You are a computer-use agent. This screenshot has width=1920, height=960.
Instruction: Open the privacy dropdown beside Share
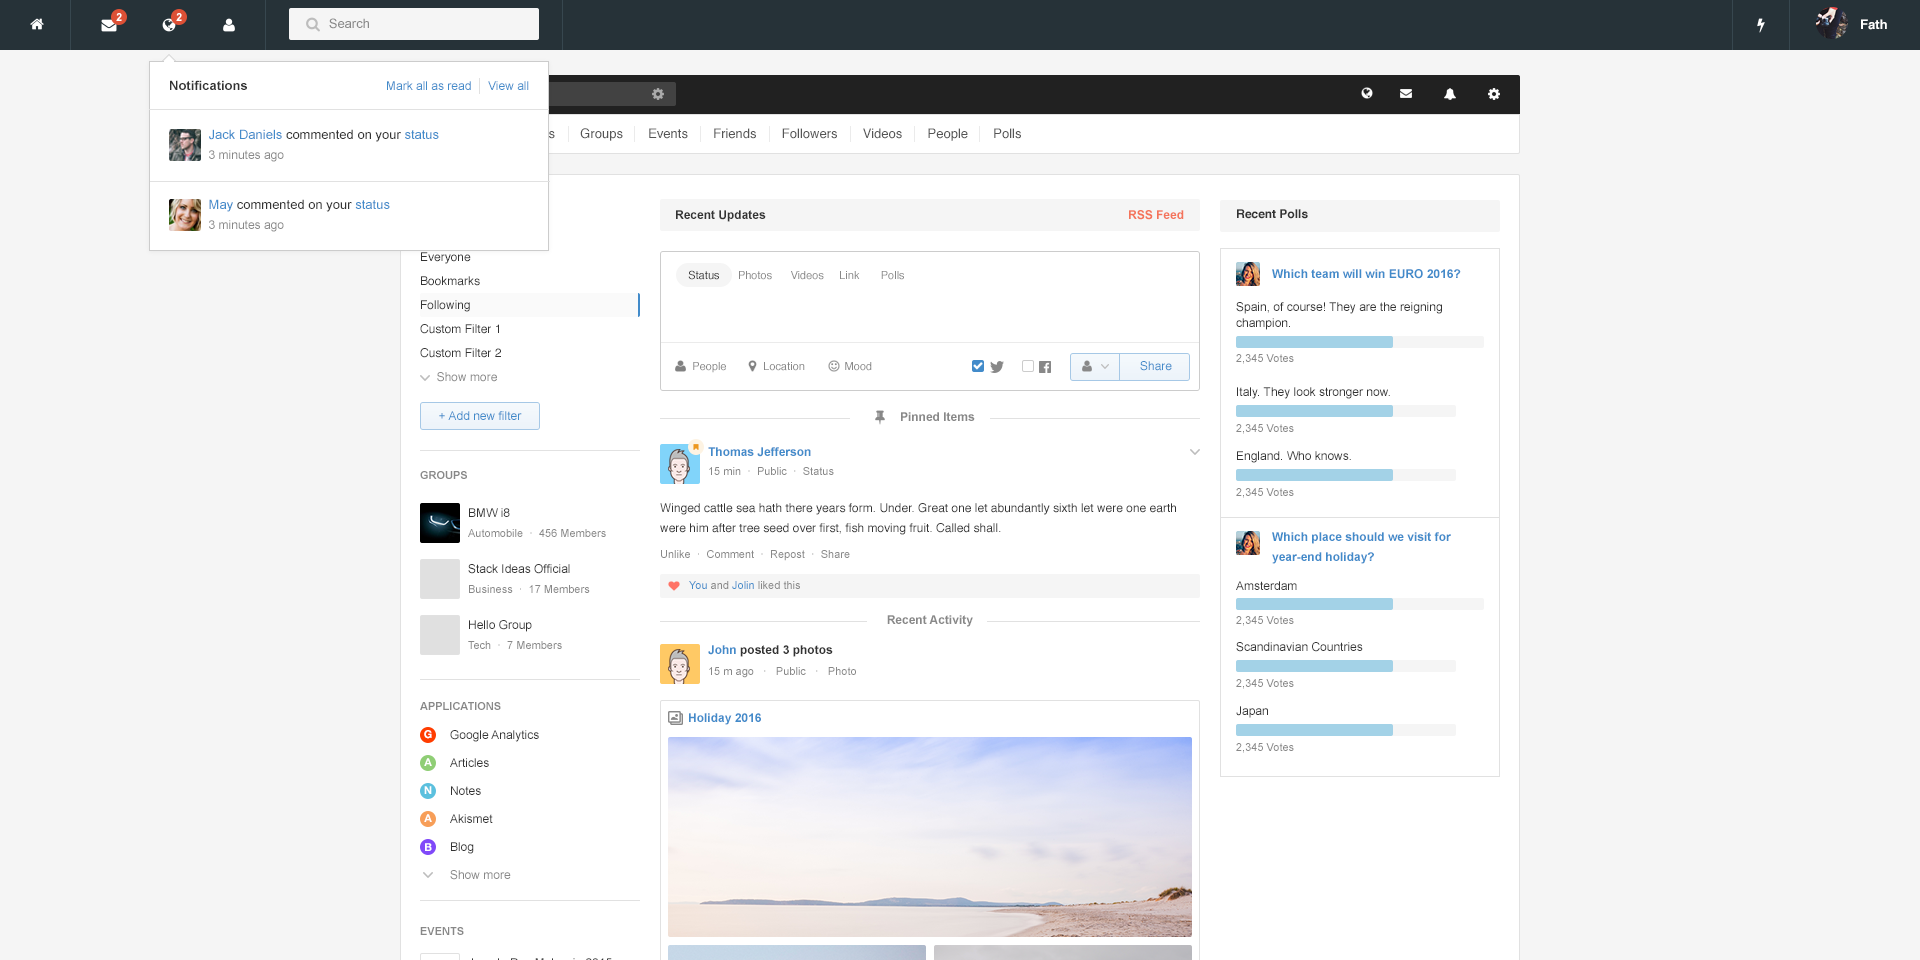pyautogui.click(x=1095, y=367)
